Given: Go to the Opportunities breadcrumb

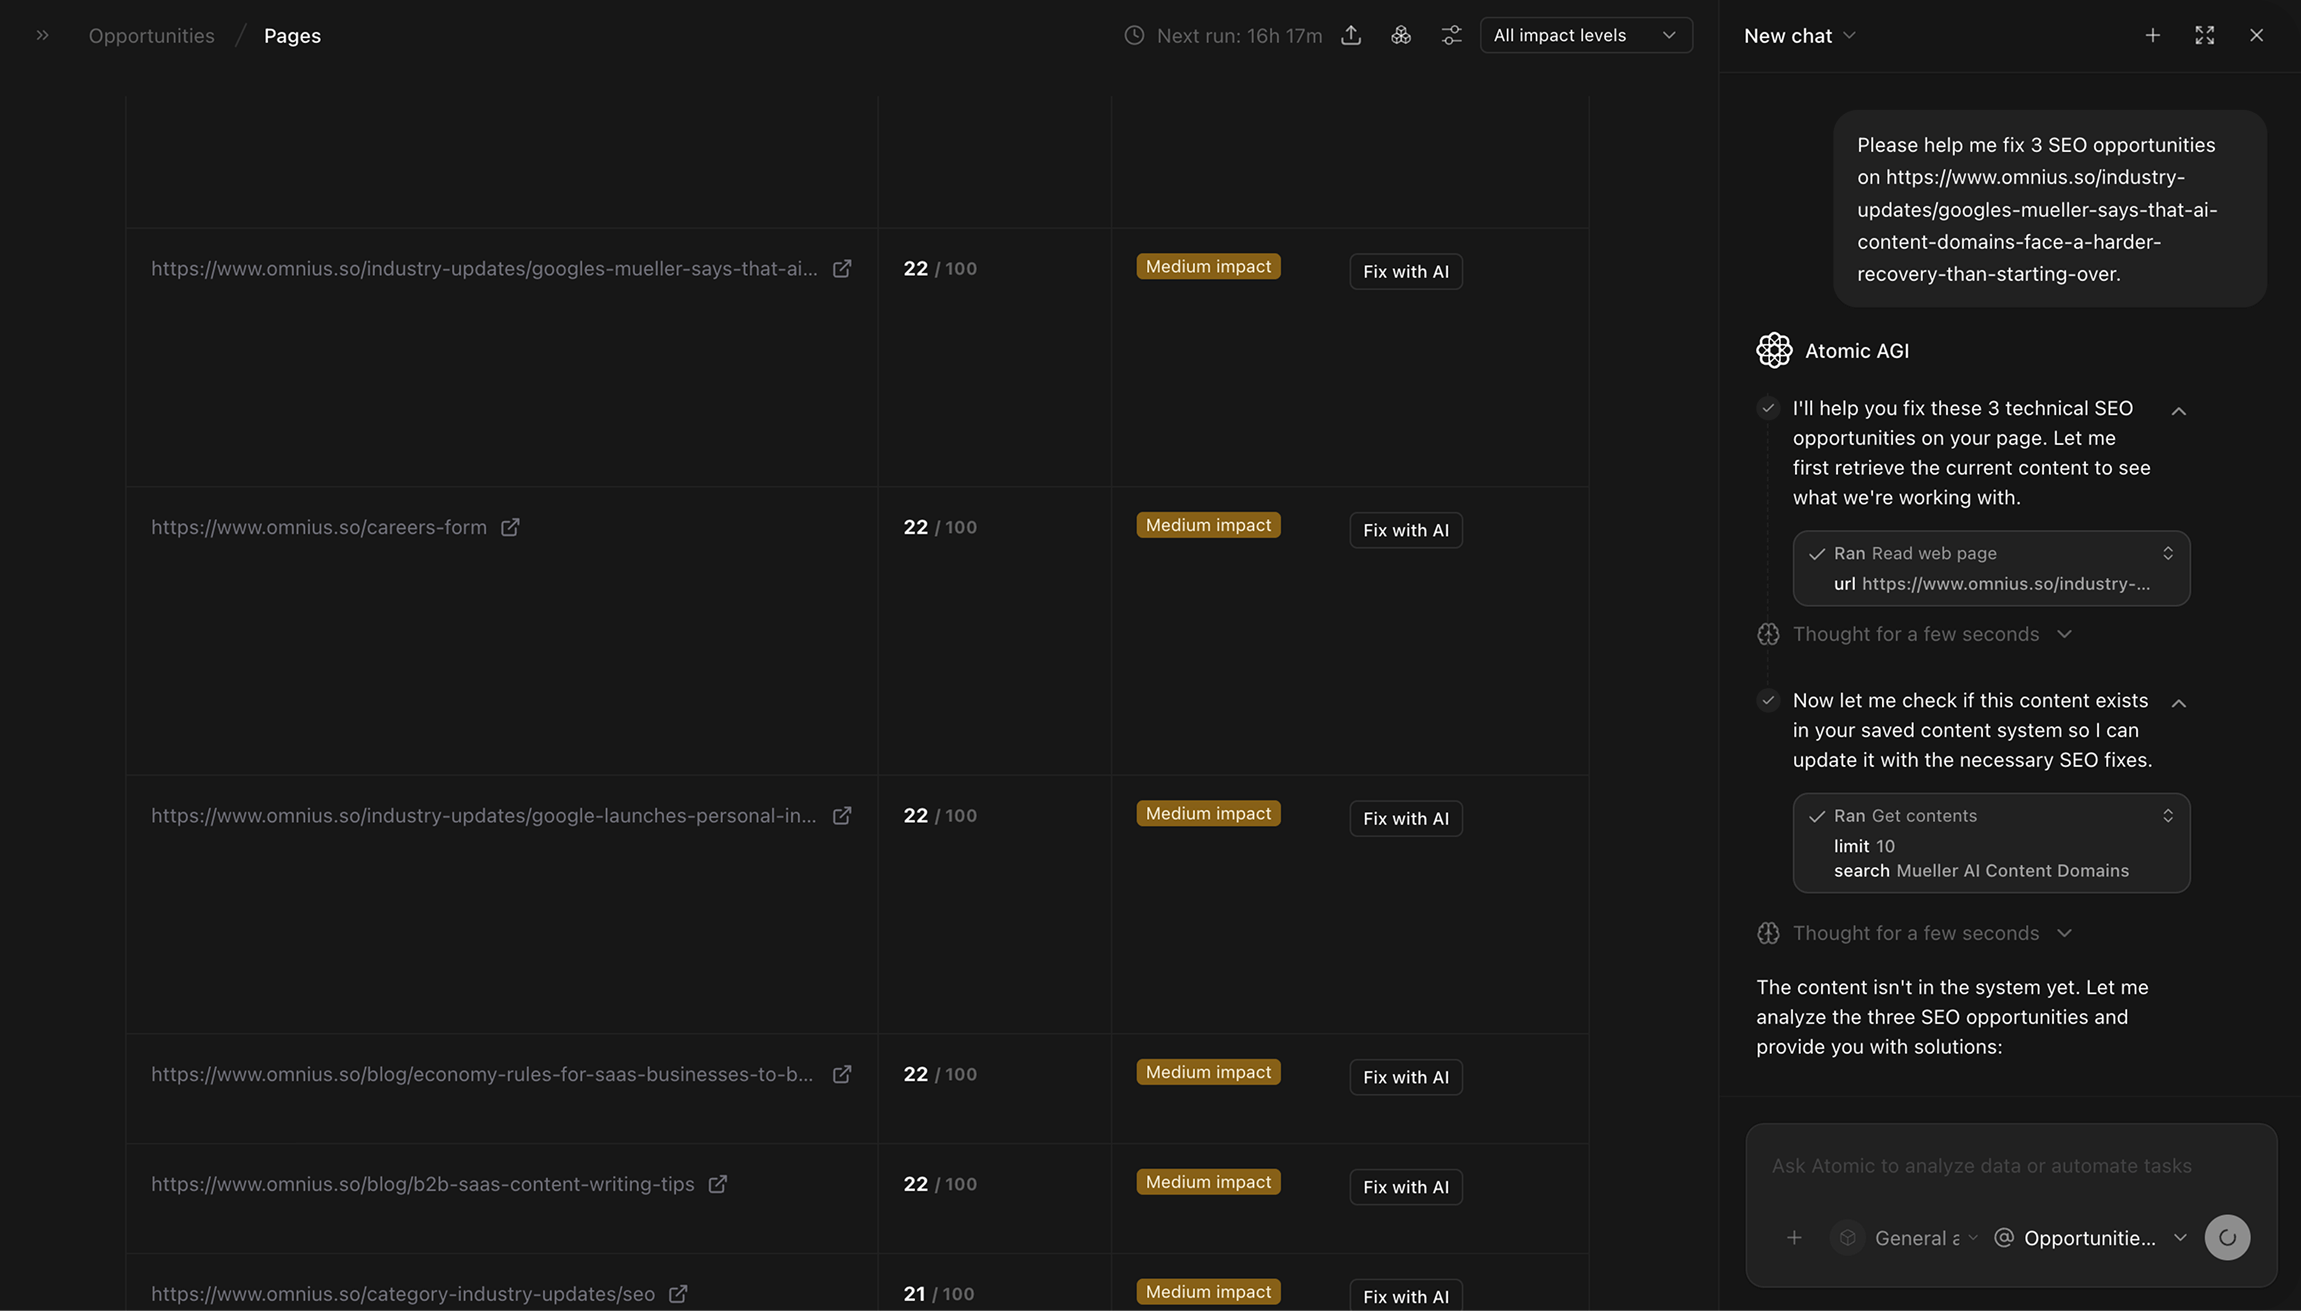Looking at the screenshot, I should (x=151, y=35).
